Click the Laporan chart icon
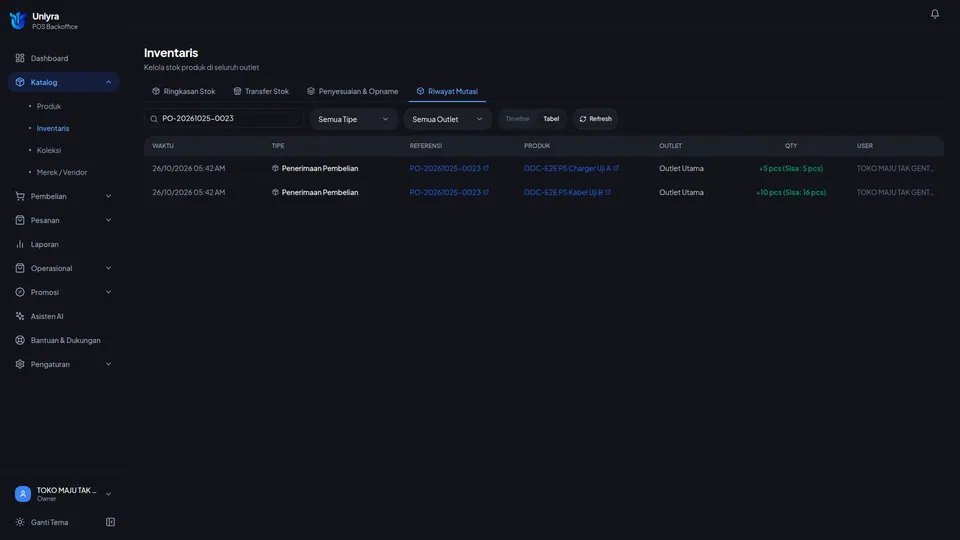This screenshot has width=960, height=540. [20, 244]
